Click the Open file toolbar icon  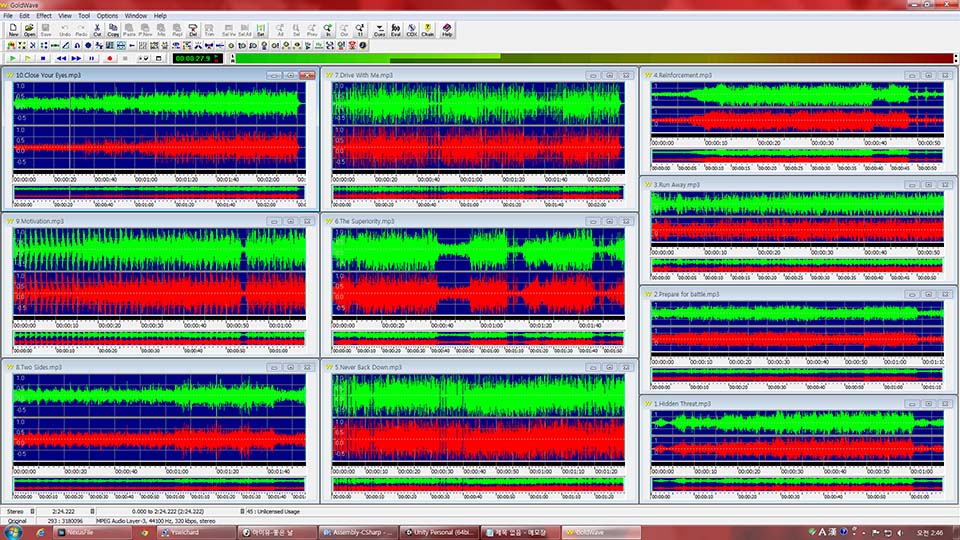click(x=29, y=30)
